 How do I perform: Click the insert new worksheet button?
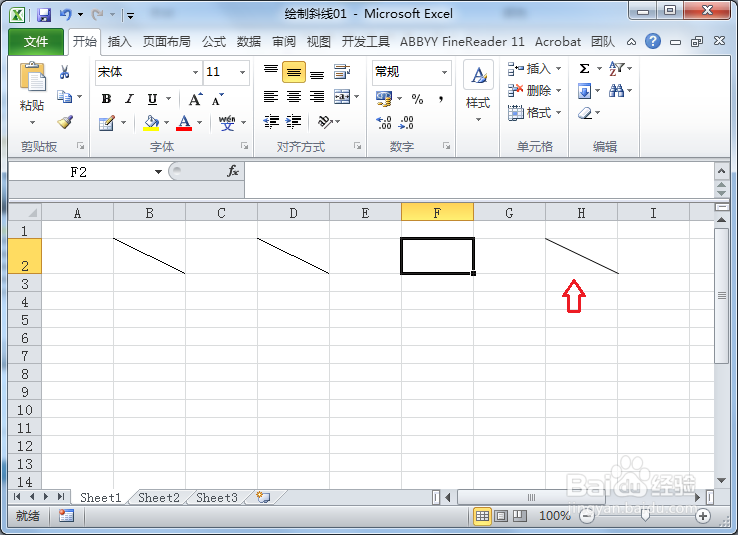click(x=263, y=497)
